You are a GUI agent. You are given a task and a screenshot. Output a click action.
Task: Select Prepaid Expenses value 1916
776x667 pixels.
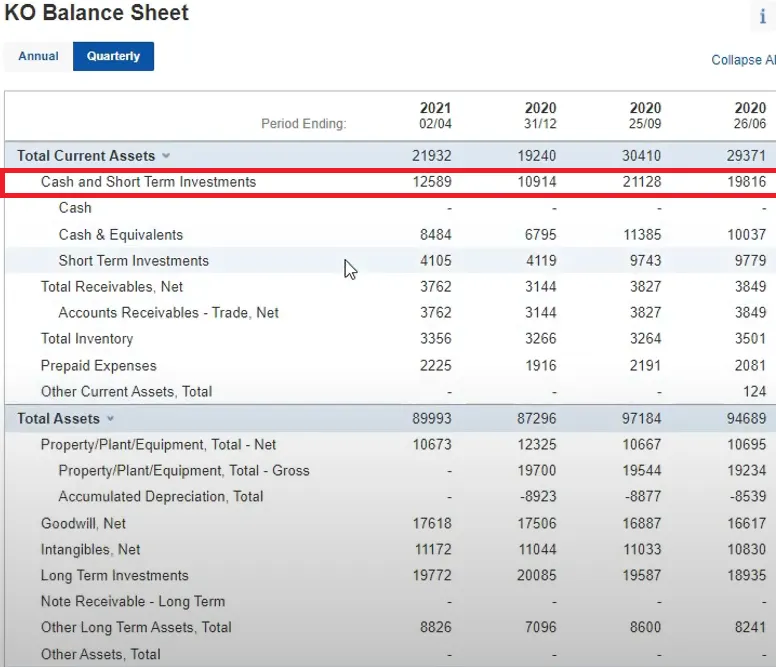(540, 366)
